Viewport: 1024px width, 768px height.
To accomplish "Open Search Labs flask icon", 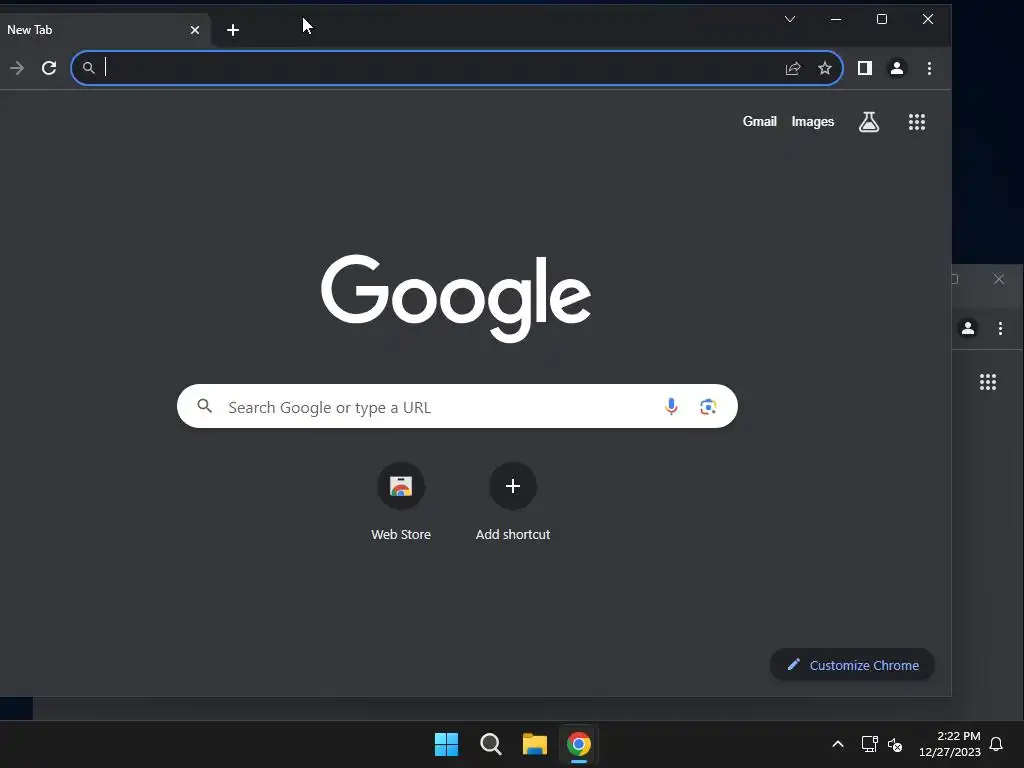I will (x=869, y=122).
